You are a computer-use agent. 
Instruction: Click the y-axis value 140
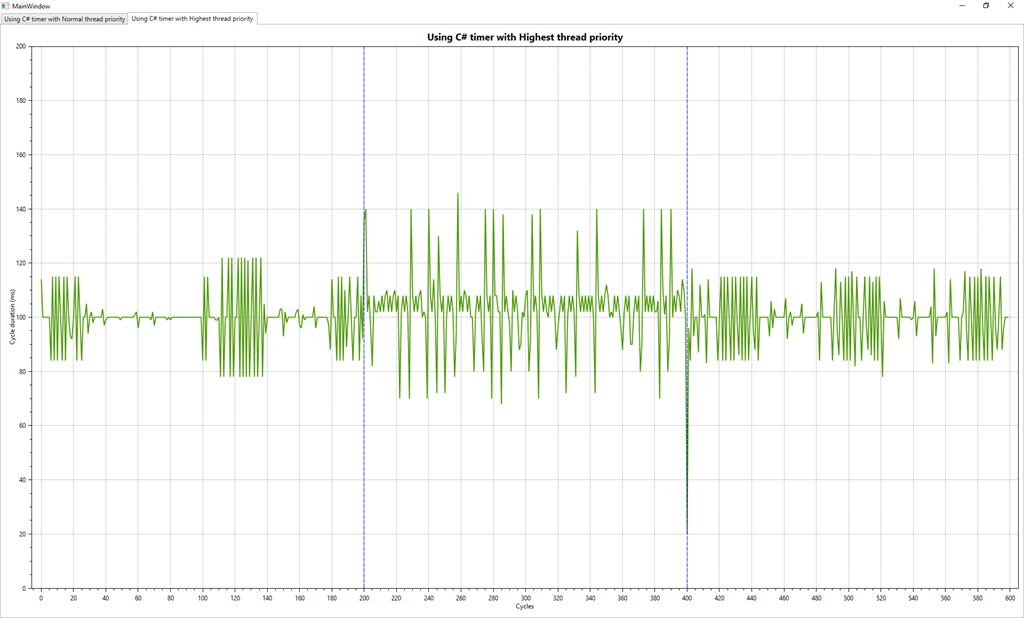click(21, 209)
